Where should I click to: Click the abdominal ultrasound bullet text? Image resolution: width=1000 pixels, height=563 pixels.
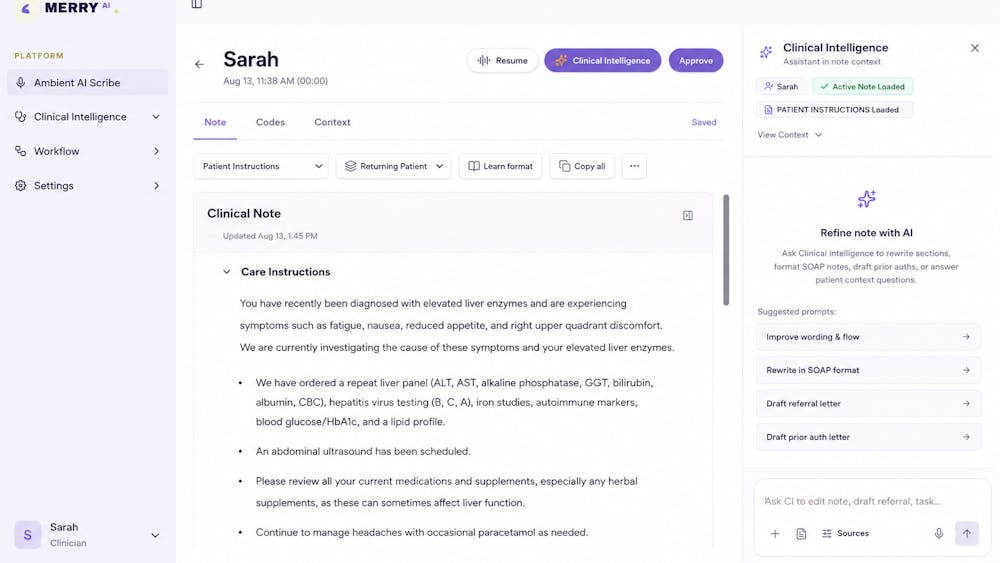(363, 451)
